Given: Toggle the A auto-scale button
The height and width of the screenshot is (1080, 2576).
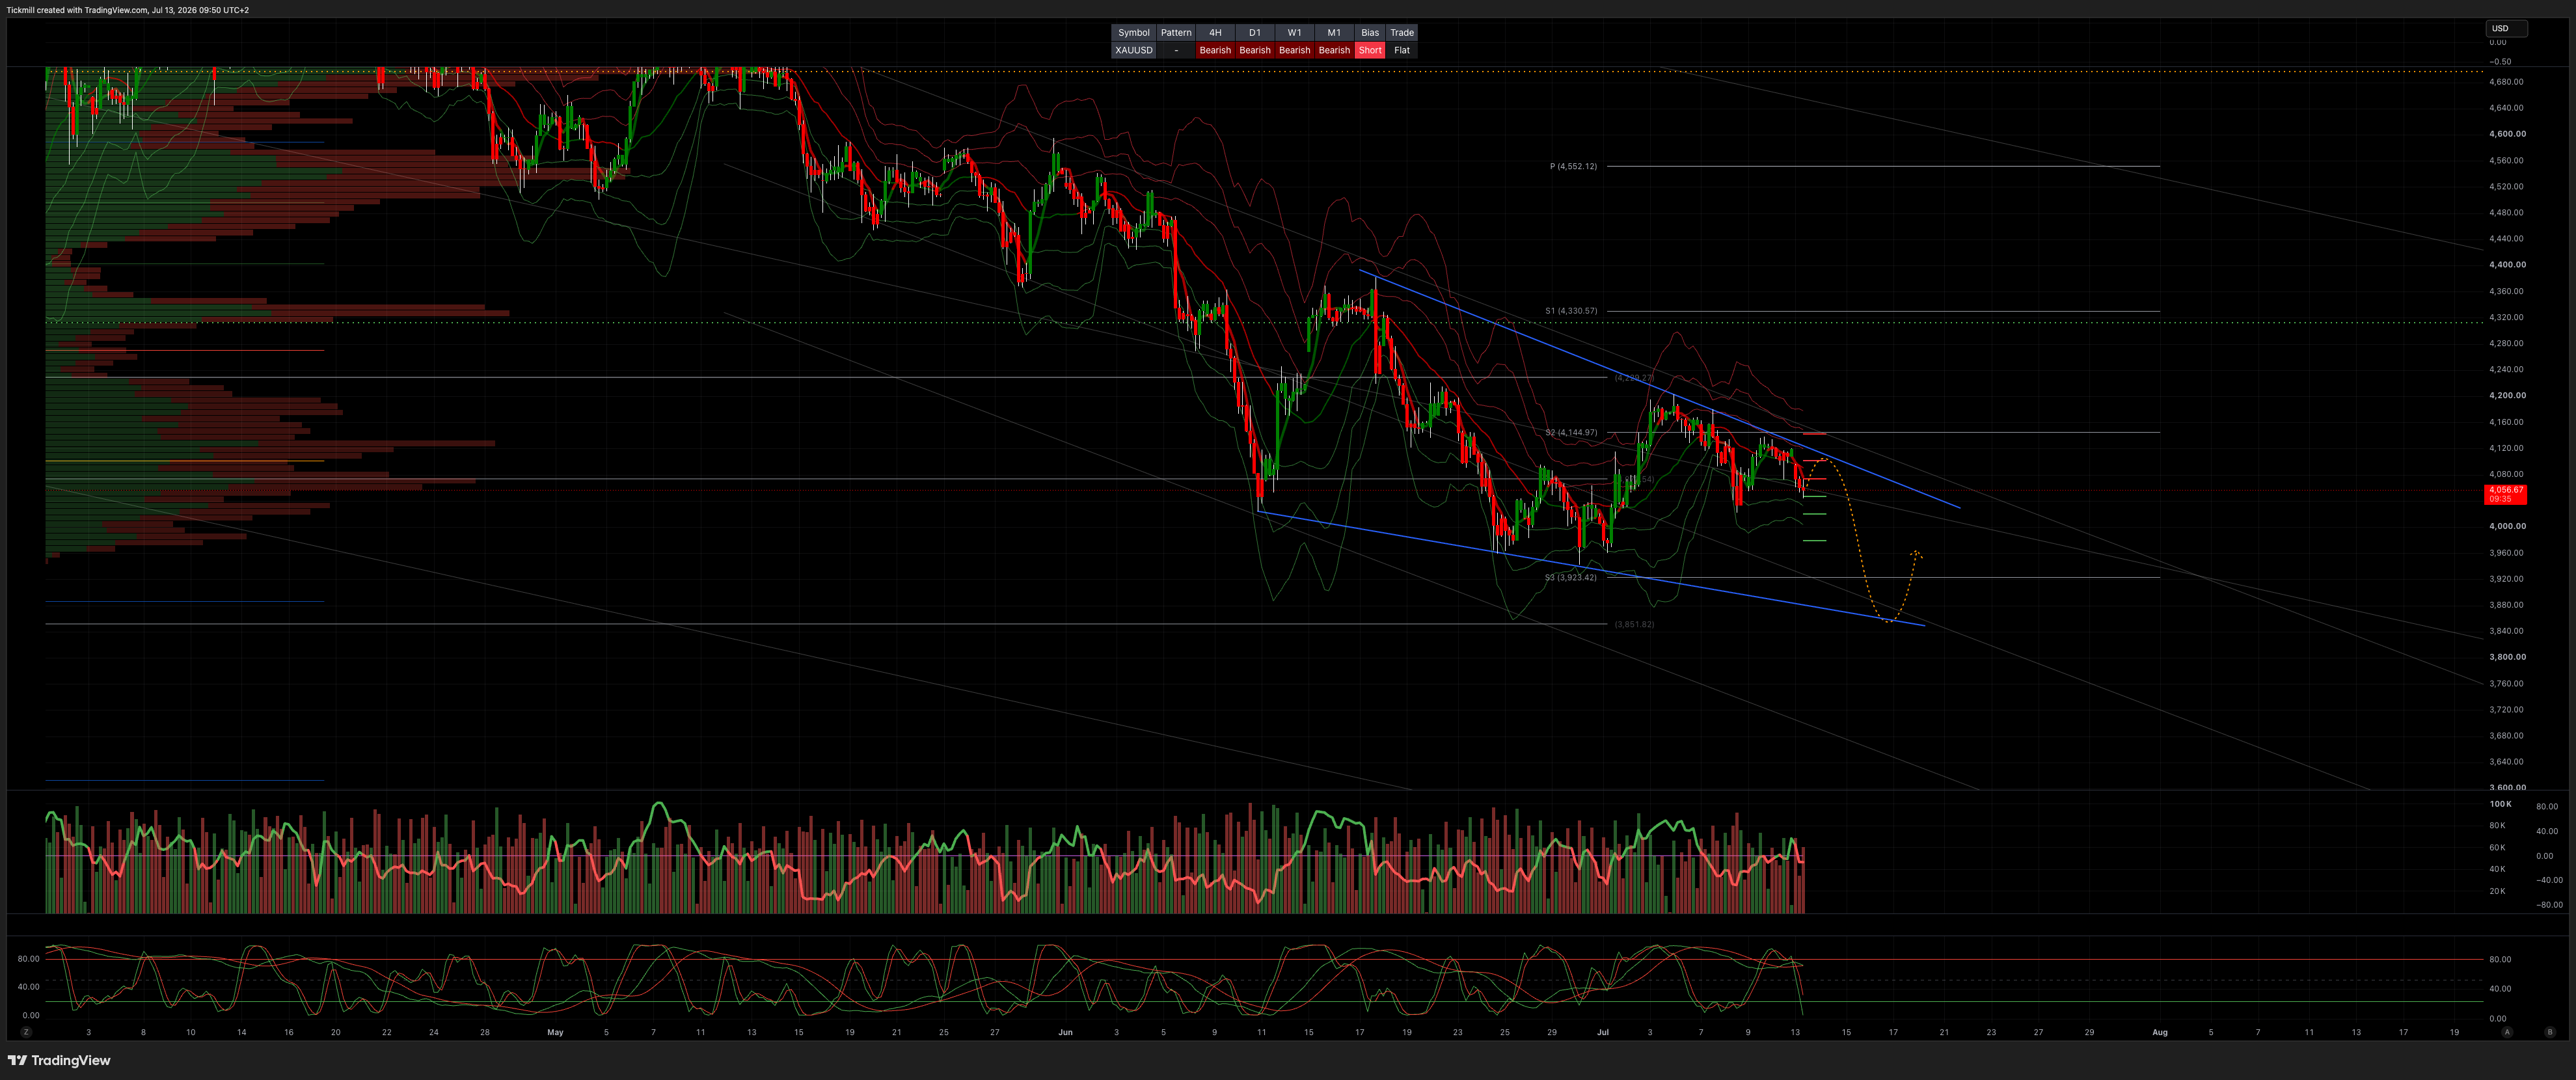Looking at the screenshot, I should 2506,1032.
